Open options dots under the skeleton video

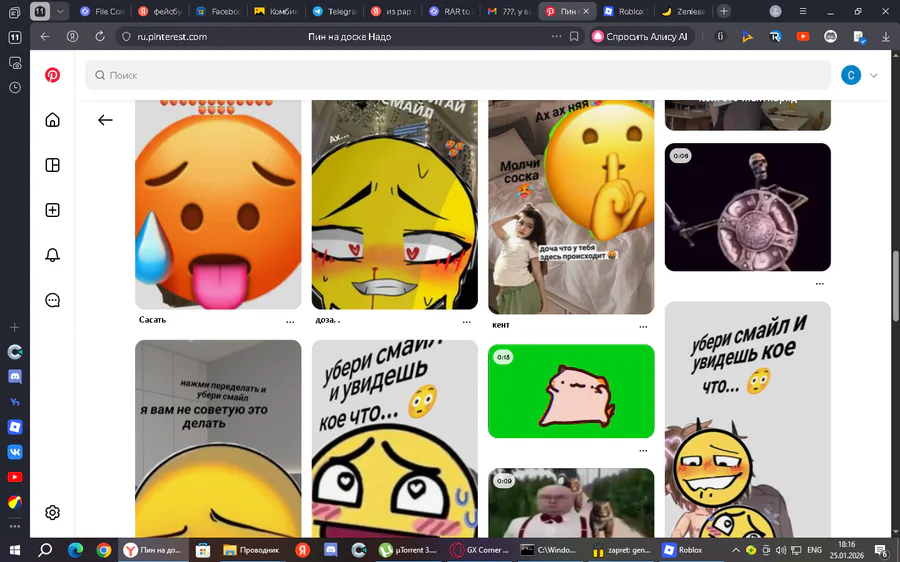(820, 284)
